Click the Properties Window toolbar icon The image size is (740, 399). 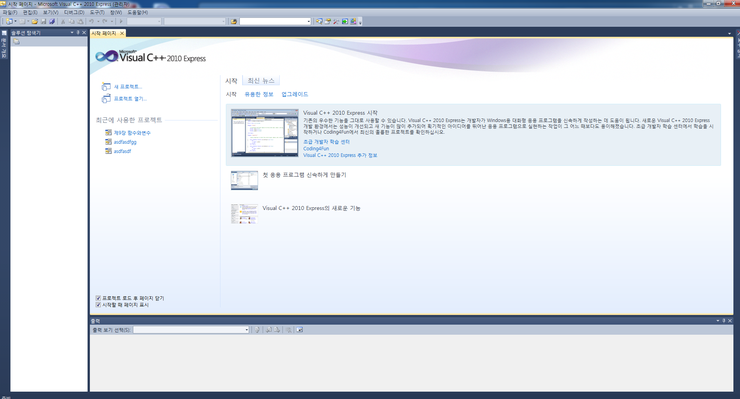click(328, 21)
